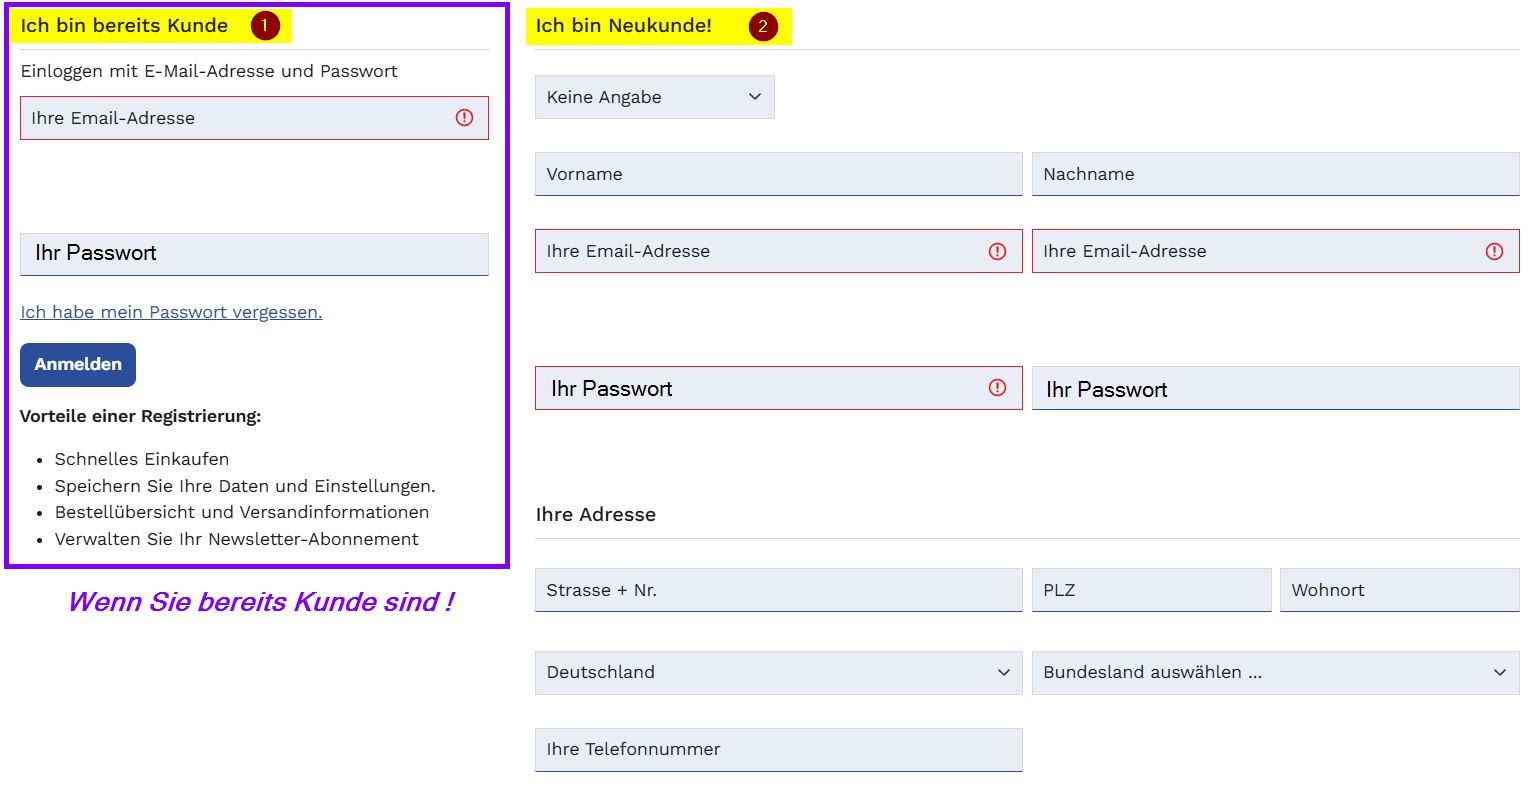This screenshot has height=786, width=1536.
Task: Click the PLZ input field
Action: click(1151, 590)
